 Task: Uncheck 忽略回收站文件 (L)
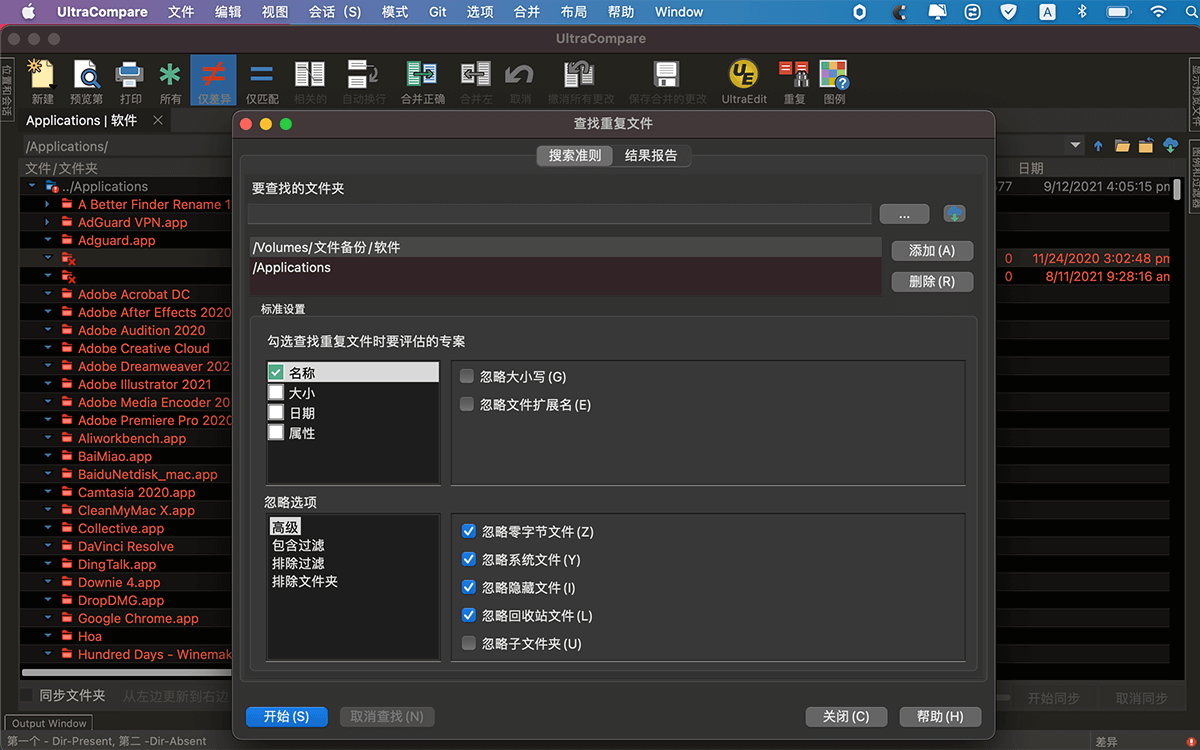[x=468, y=616]
